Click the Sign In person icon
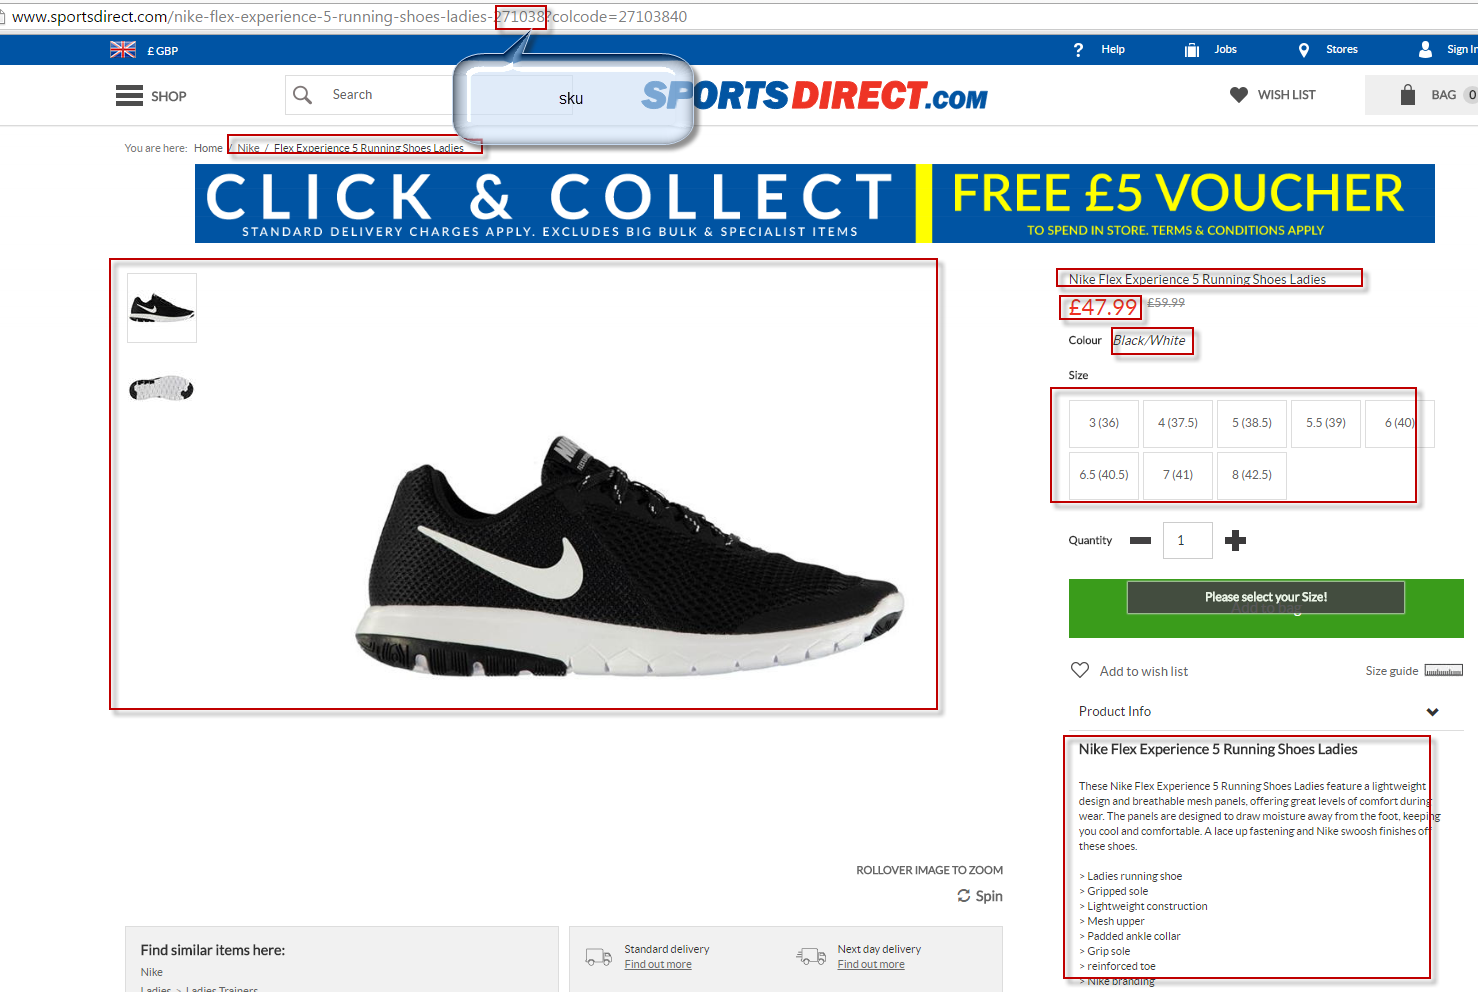1478x992 pixels. click(1426, 49)
